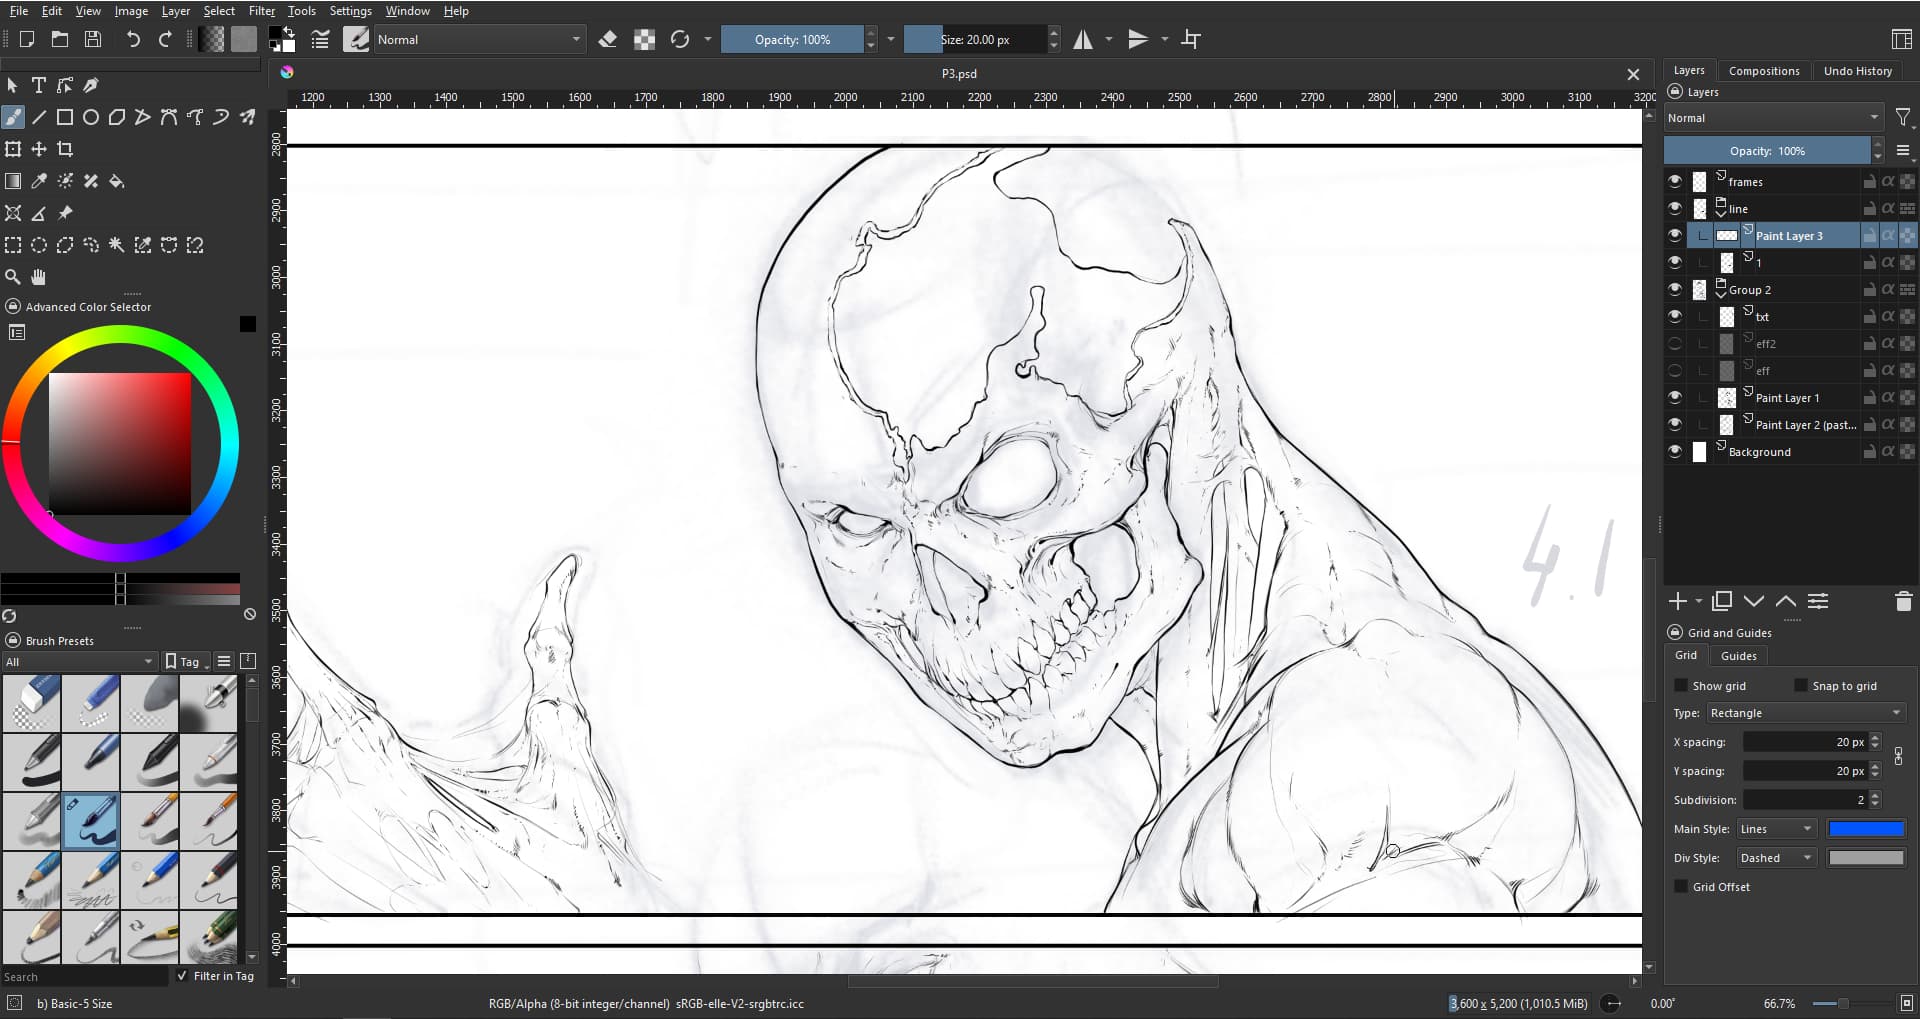This screenshot has width=1920, height=1019.
Task: Hide the frames layer
Action: click(1675, 181)
